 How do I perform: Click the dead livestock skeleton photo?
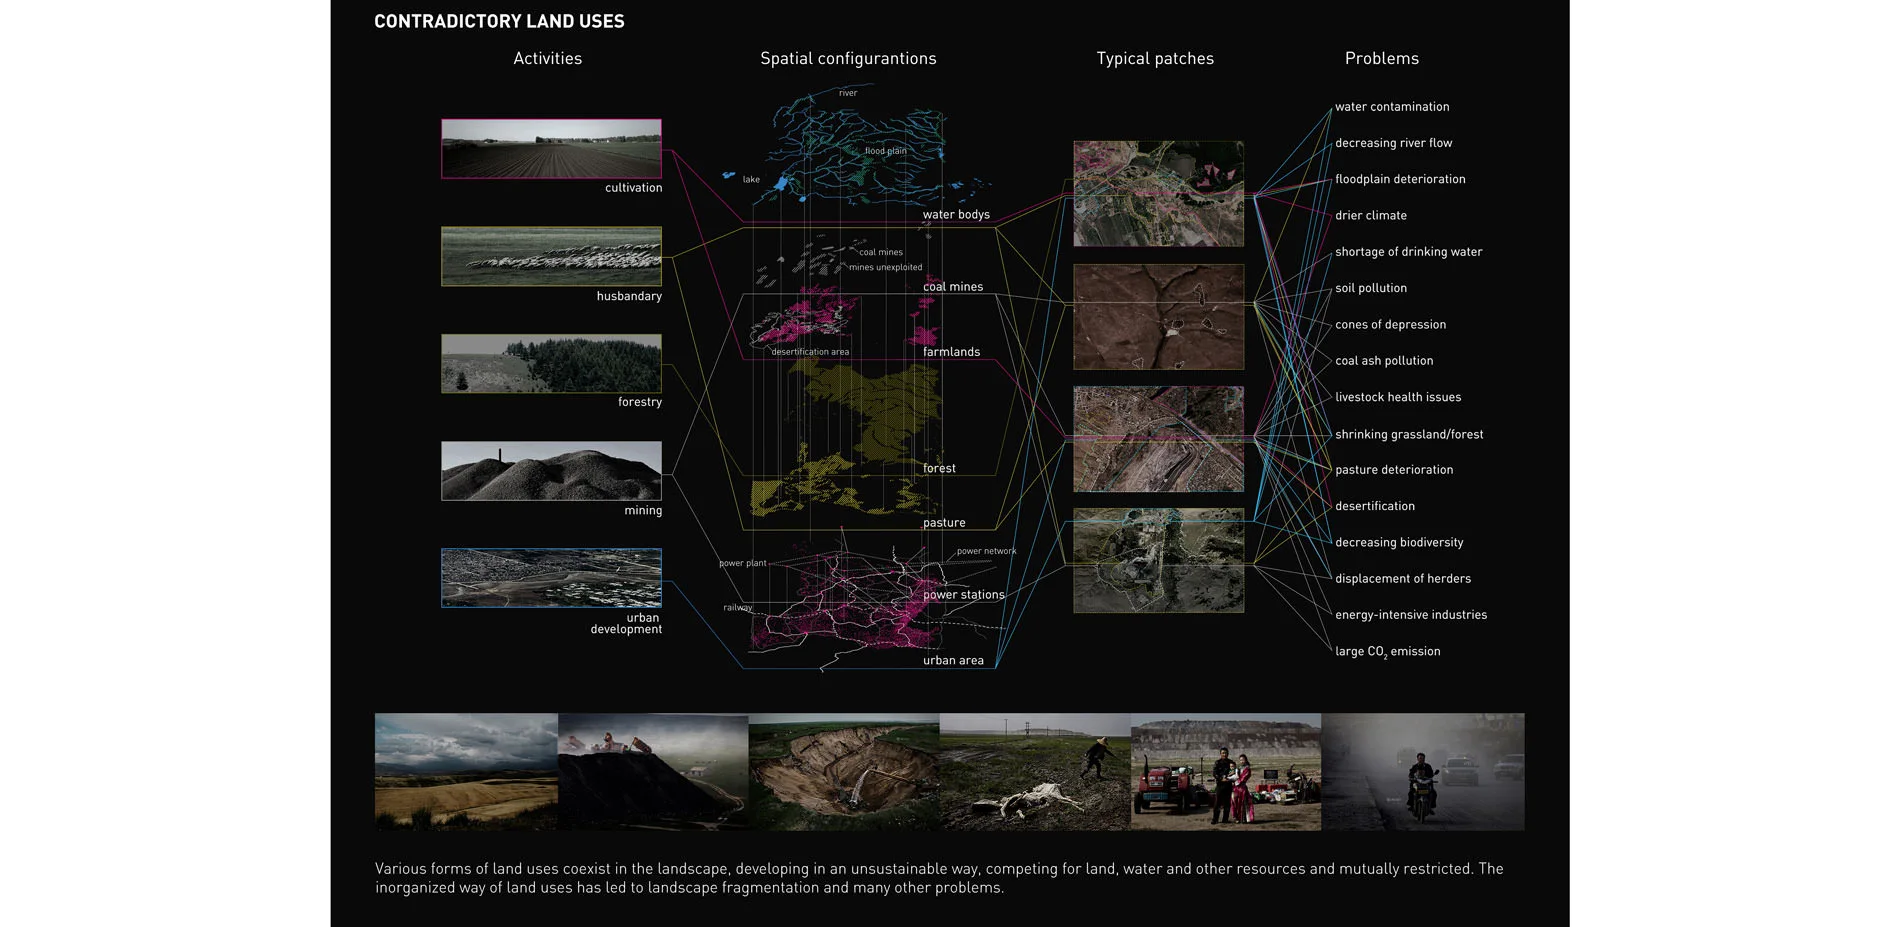pyautogui.click(x=1034, y=771)
